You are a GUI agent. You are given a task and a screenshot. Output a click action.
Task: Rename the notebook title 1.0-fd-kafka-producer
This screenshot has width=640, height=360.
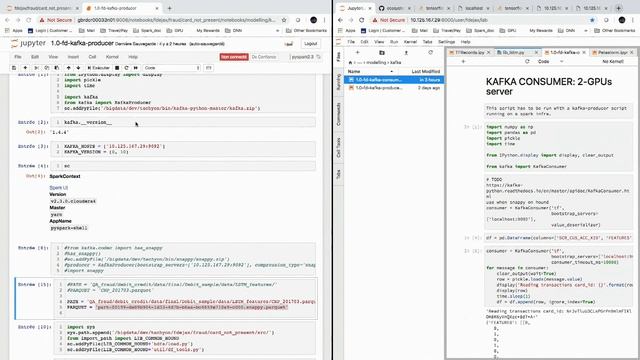tap(82, 43)
